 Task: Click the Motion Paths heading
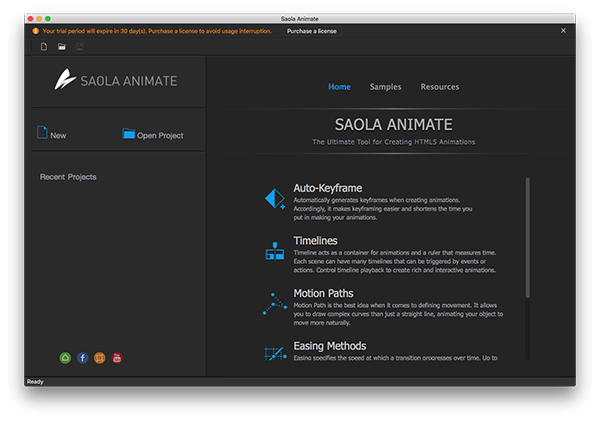click(323, 293)
